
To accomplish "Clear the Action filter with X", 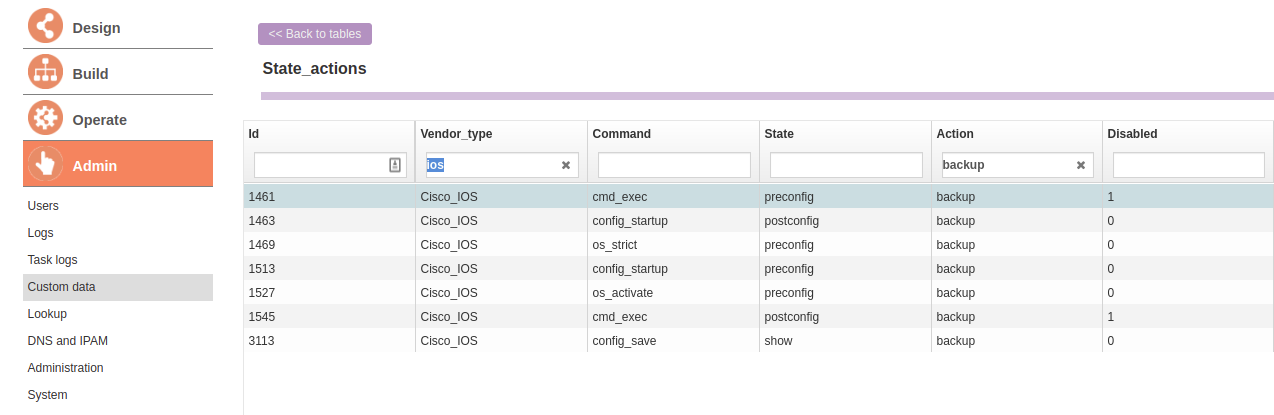I will coord(1080,165).
